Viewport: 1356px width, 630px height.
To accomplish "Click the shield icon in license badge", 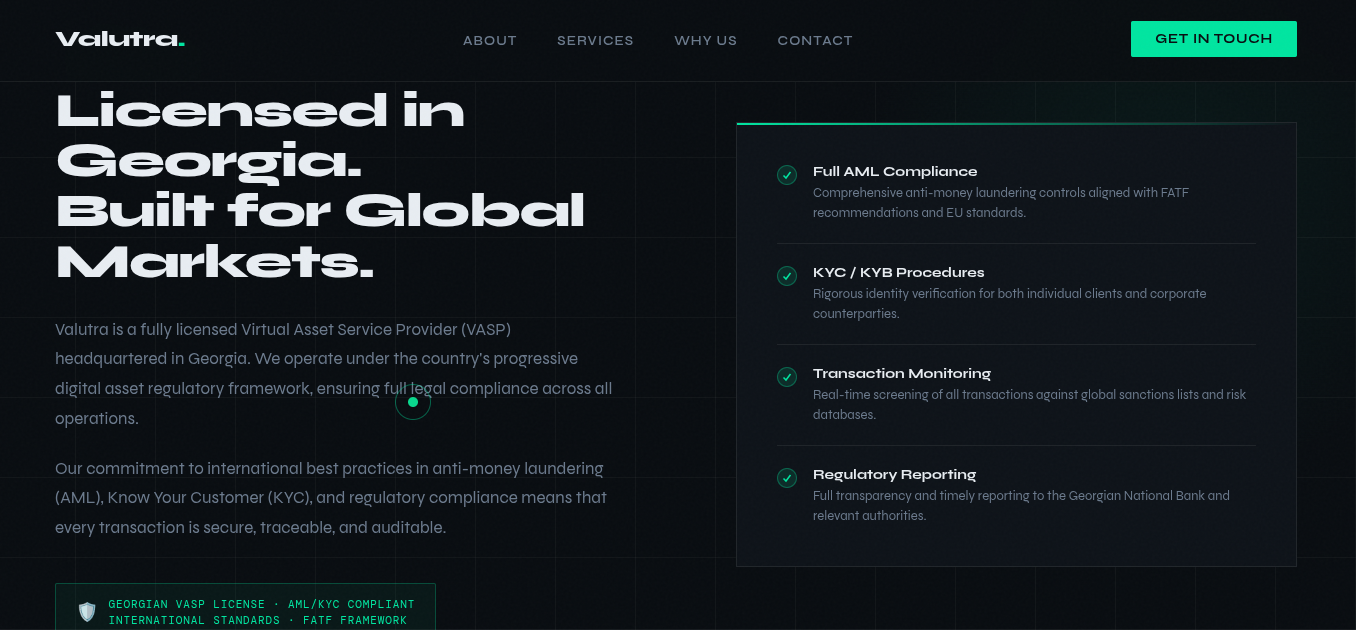I will click(x=87, y=612).
